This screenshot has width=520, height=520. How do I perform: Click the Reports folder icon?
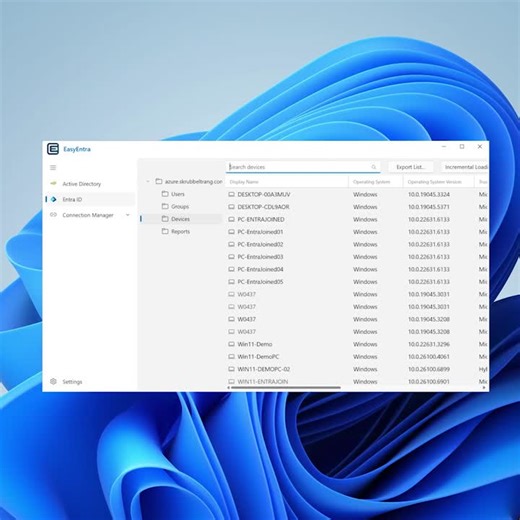(x=165, y=231)
